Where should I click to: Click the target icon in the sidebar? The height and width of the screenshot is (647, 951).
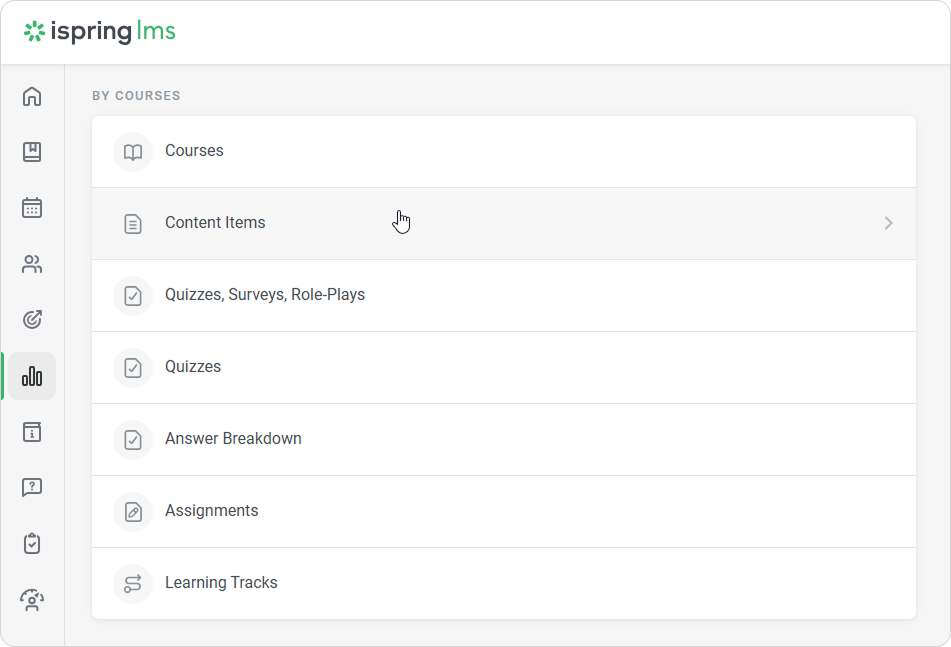point(32,320)
